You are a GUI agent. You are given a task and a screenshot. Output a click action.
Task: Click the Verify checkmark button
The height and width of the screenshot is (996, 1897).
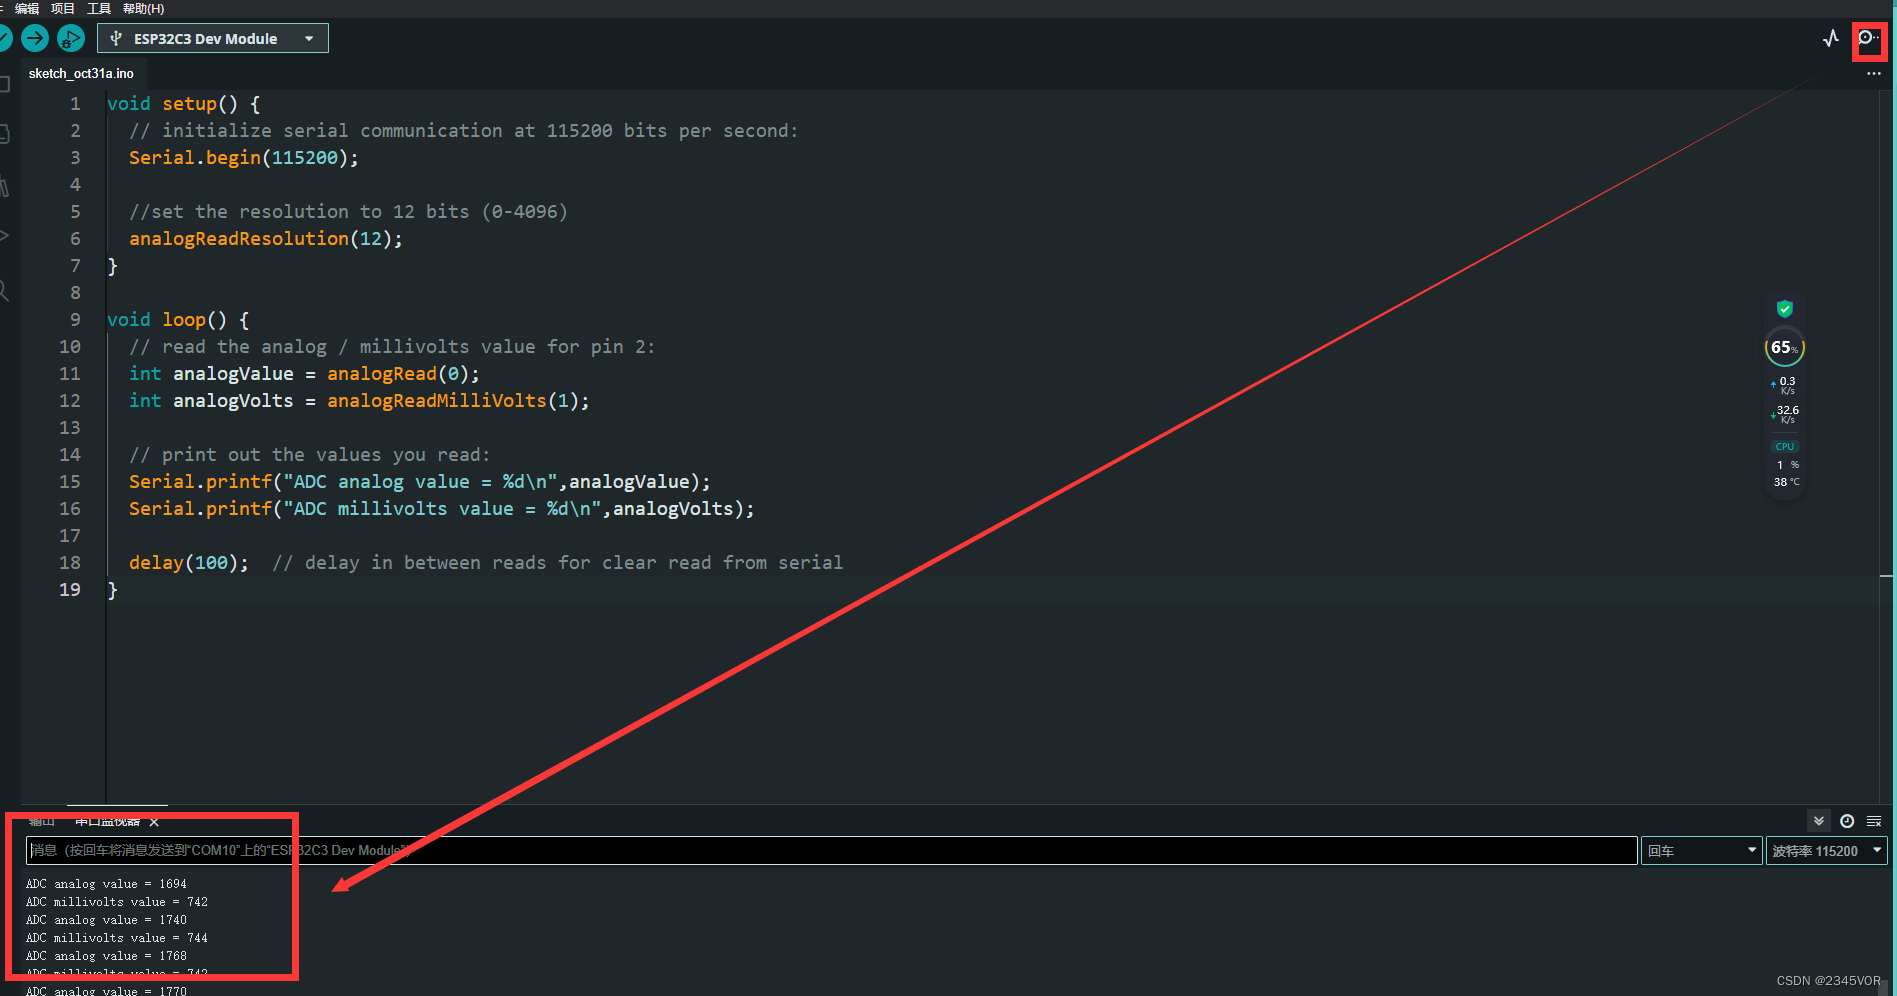[x=4, y=38]
